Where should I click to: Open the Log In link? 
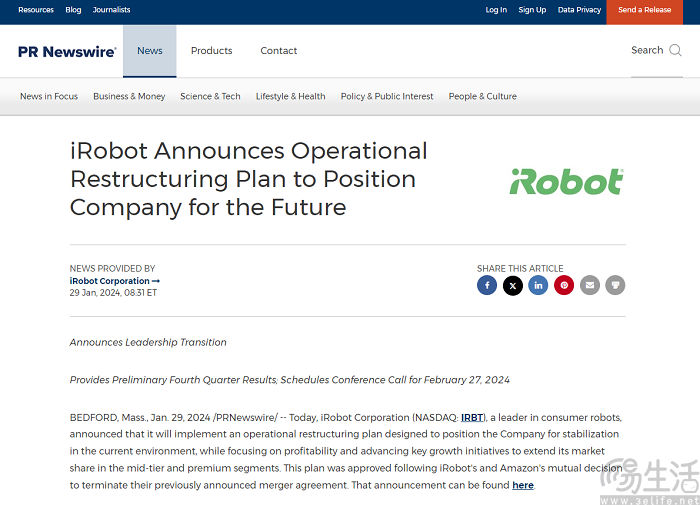[x=496, y=10]
